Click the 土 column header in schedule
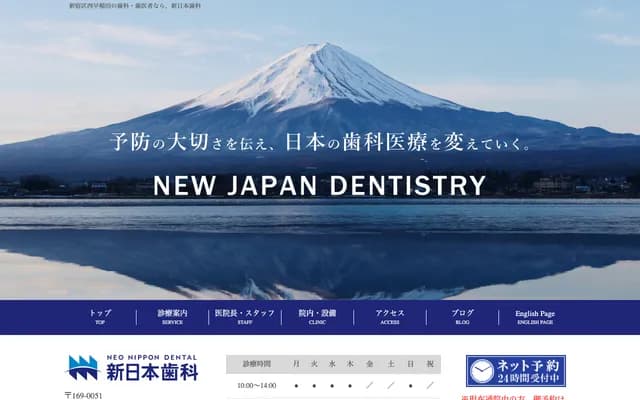640x400 pixels. point(391,364)
